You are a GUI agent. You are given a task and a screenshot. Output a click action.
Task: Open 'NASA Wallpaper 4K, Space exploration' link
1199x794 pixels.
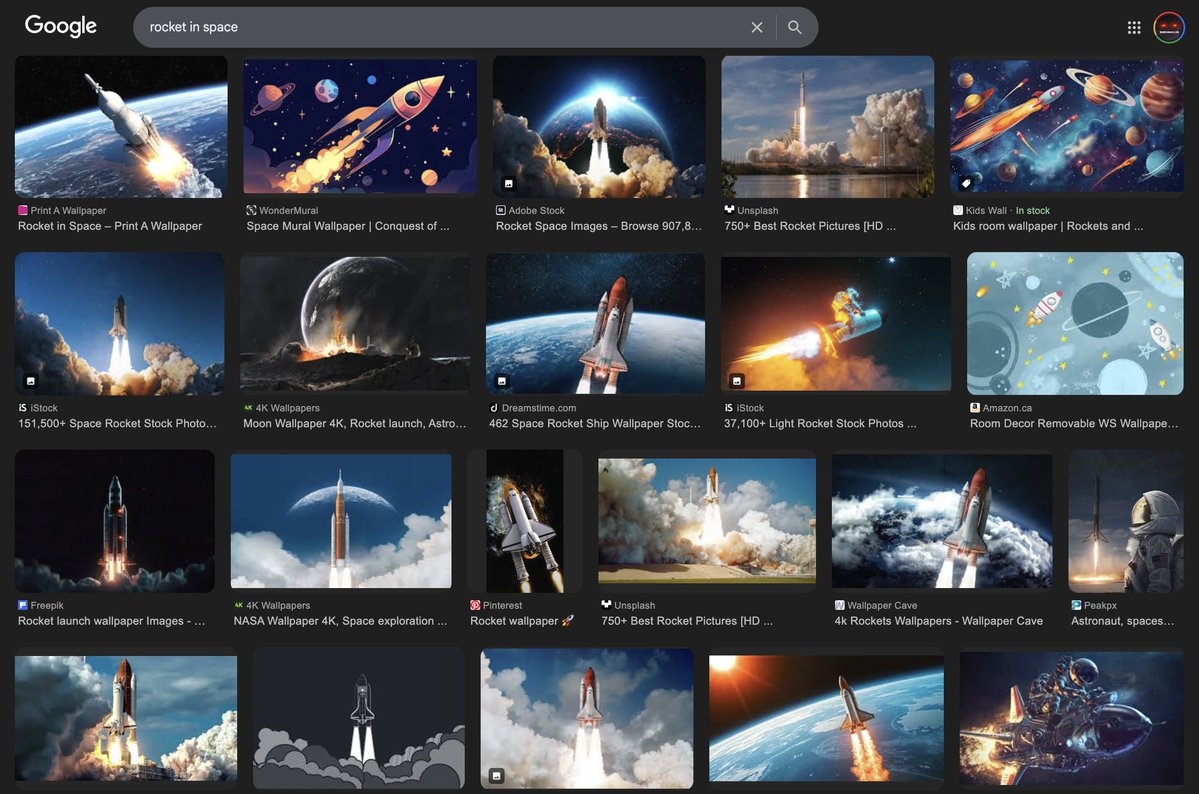(x=340, y=621)
